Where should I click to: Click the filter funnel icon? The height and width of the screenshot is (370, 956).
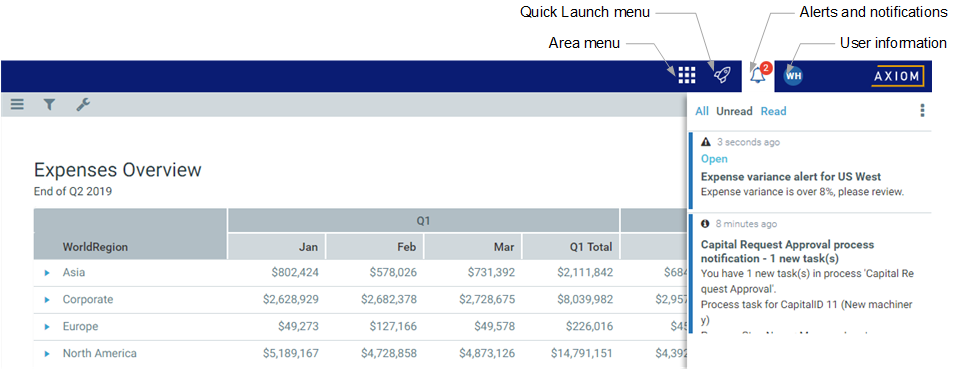point(49,105)
